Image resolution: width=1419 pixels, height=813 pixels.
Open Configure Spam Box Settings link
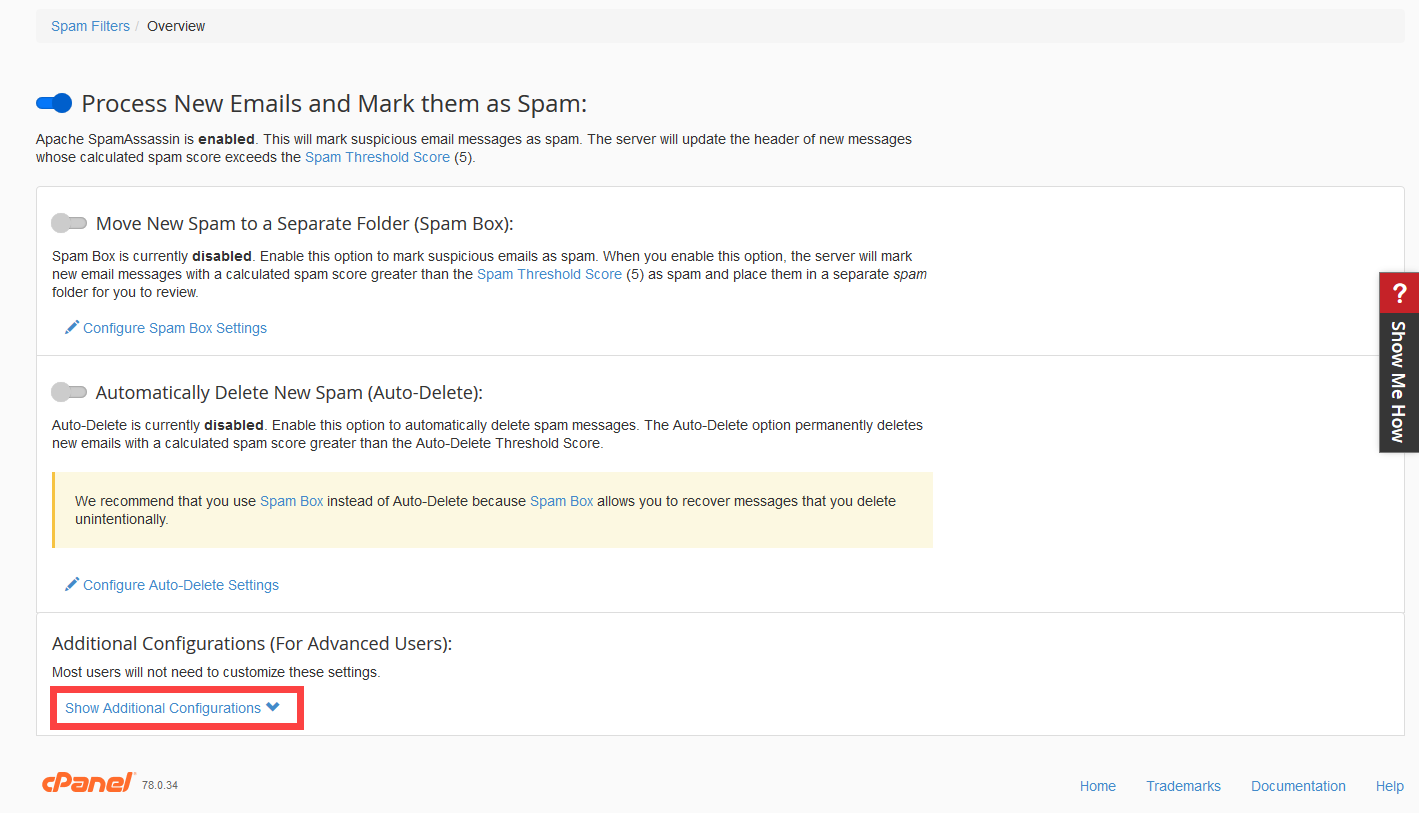click(x=175, y=328)
